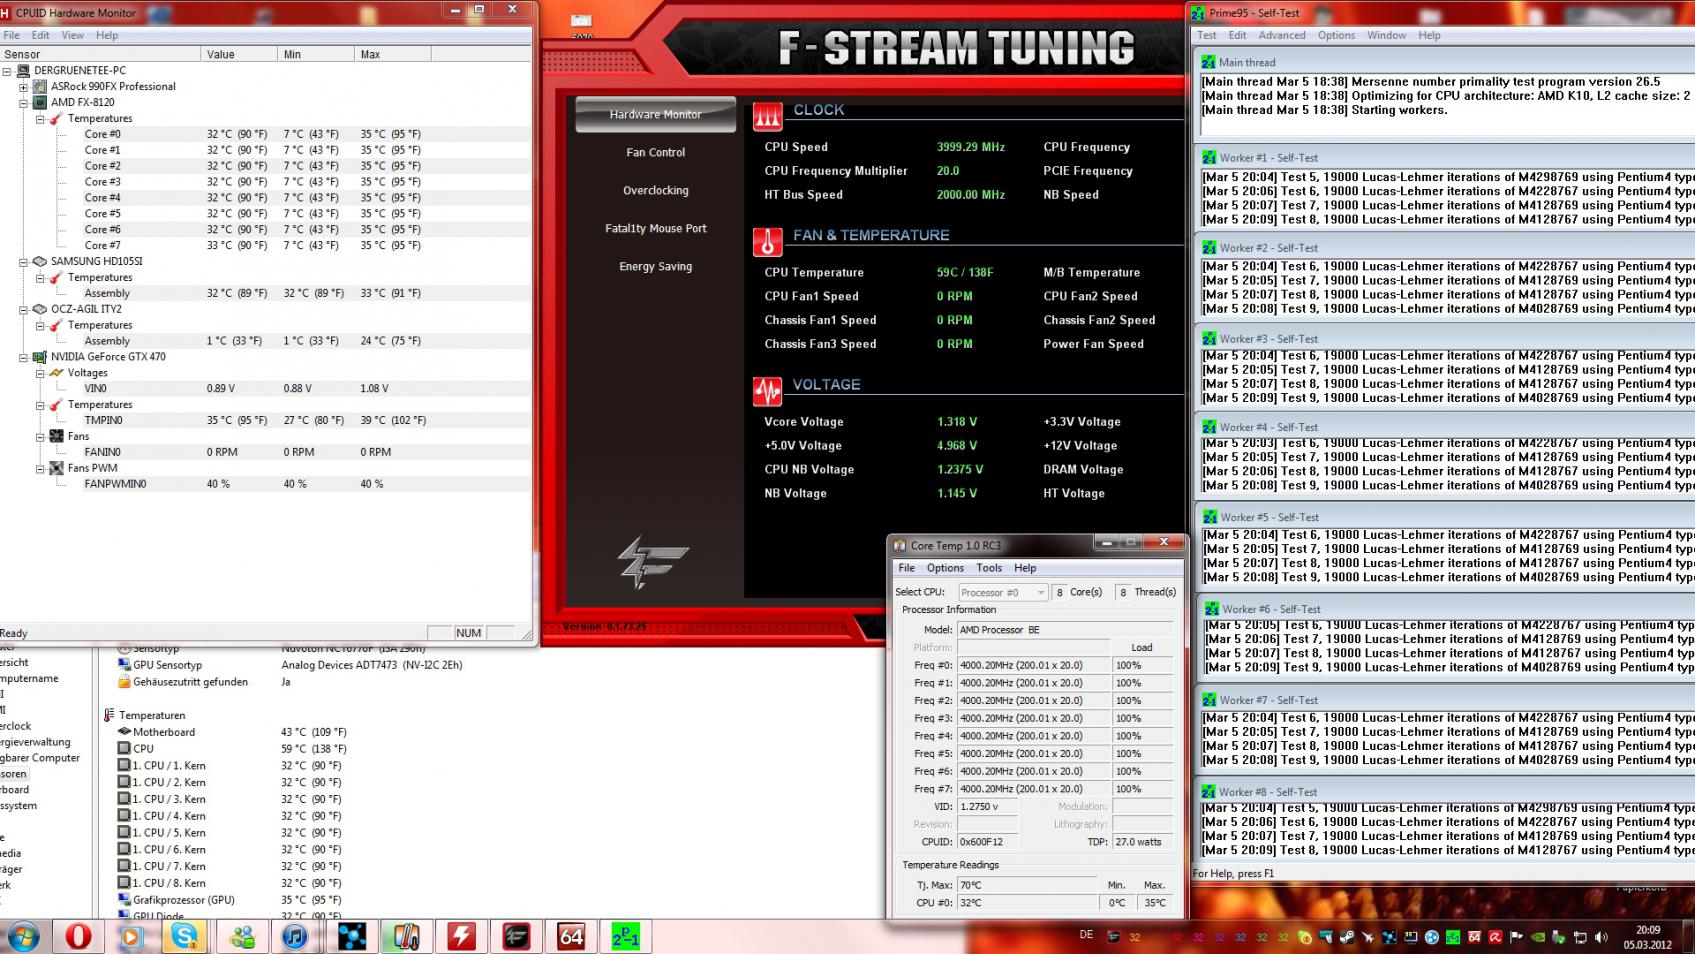Expand the ASRock 990FX Professional node

point(23,87)
